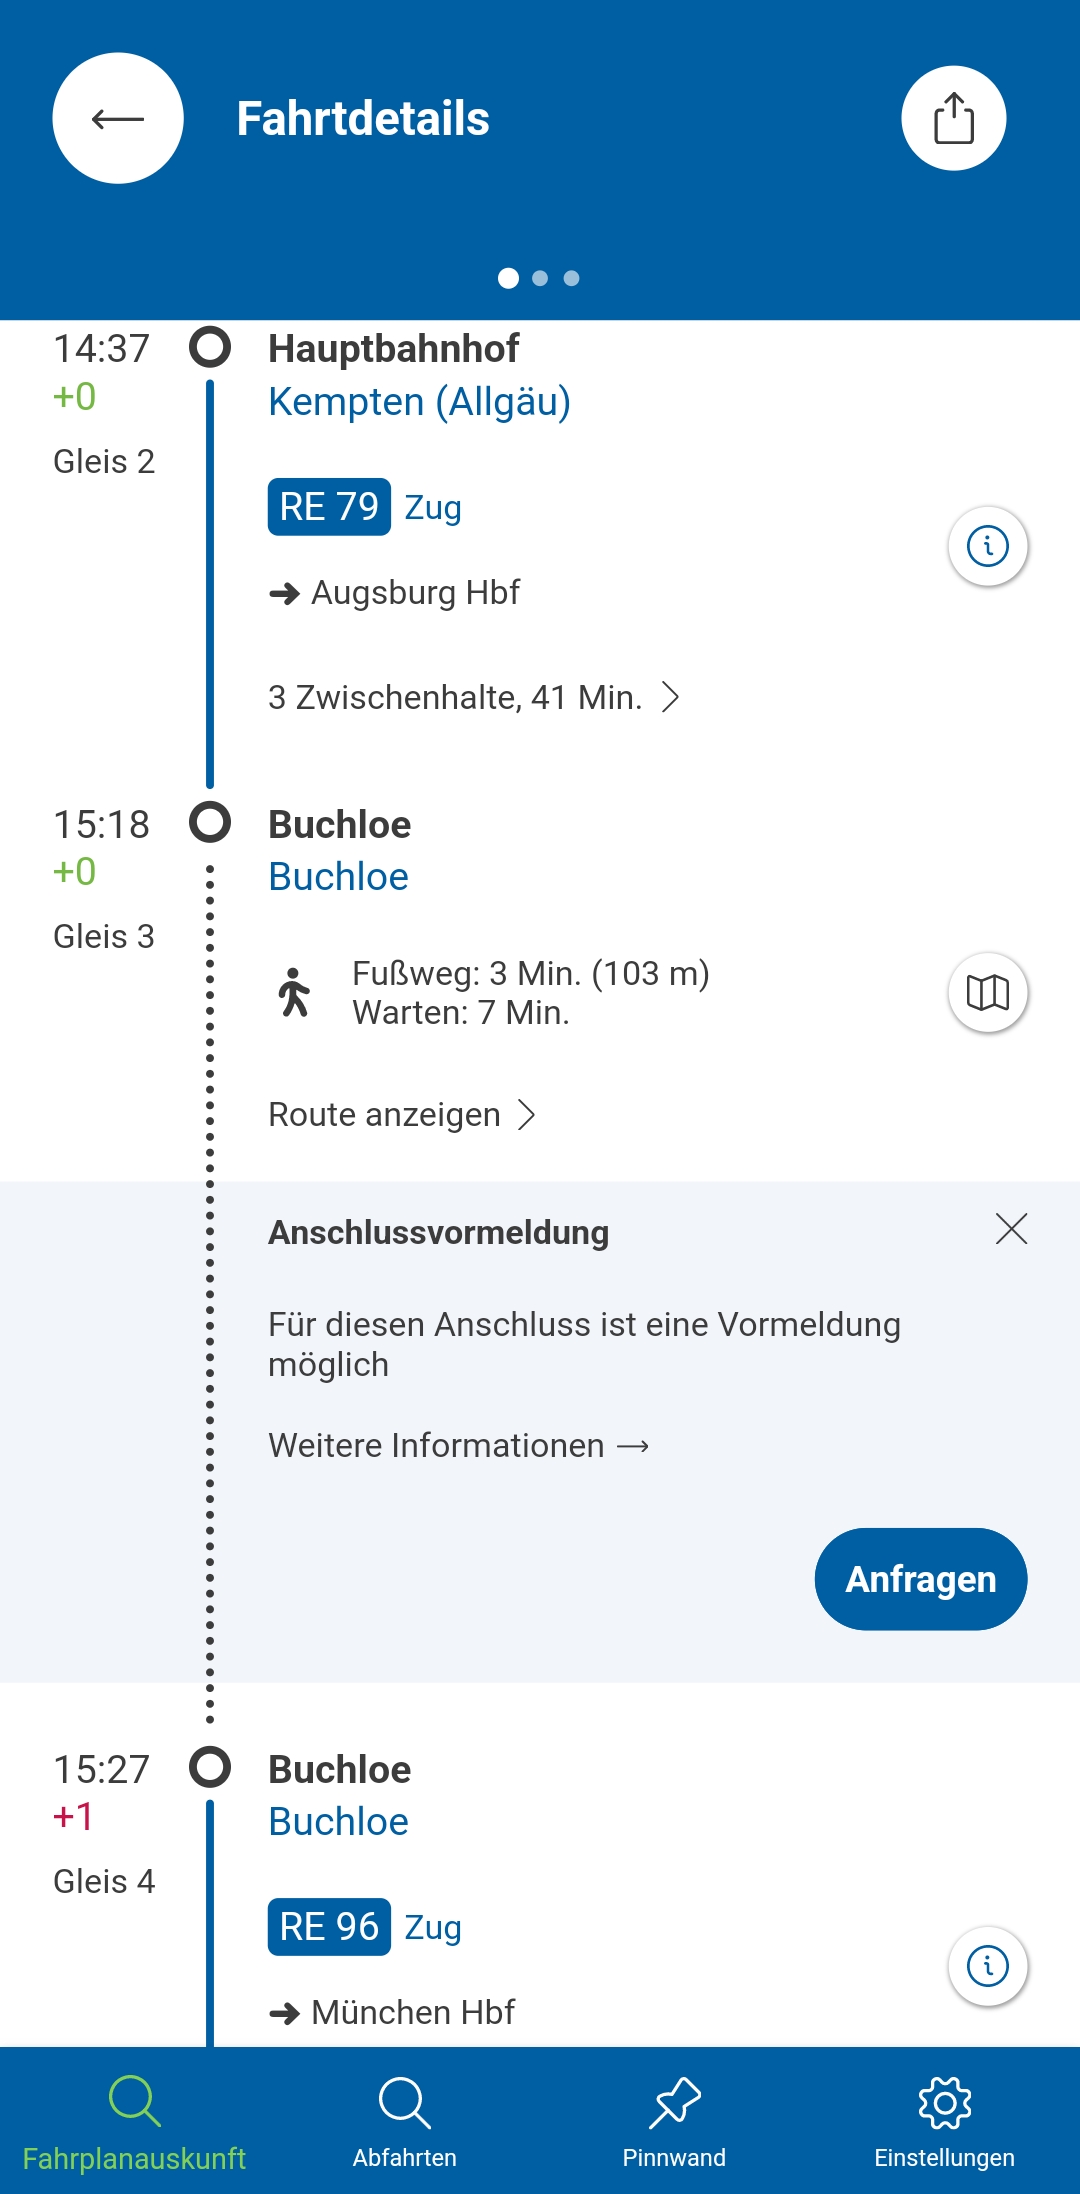Image resolution: width=1080 pixels, height=2194 pixels.
Task: Expand Route anzeigen
Action: (402, 1114)
